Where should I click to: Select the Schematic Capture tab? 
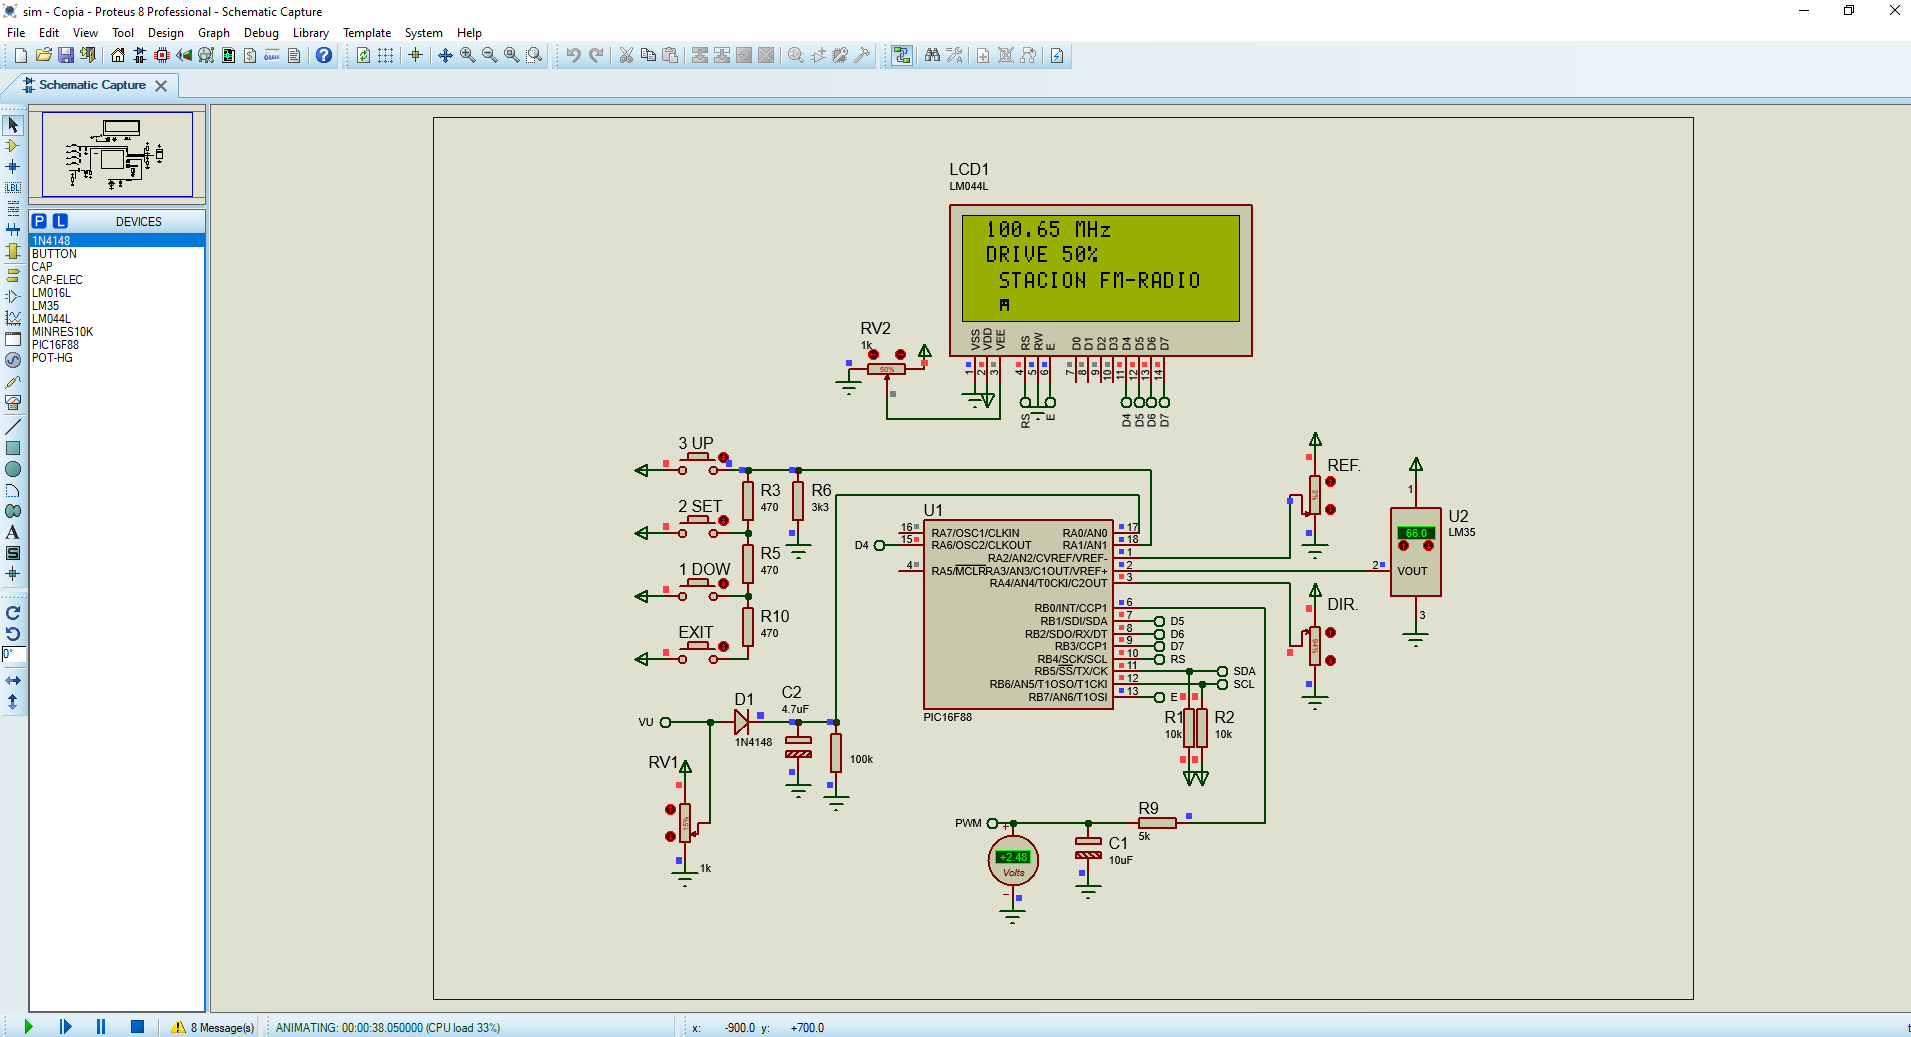coord(92,85)
